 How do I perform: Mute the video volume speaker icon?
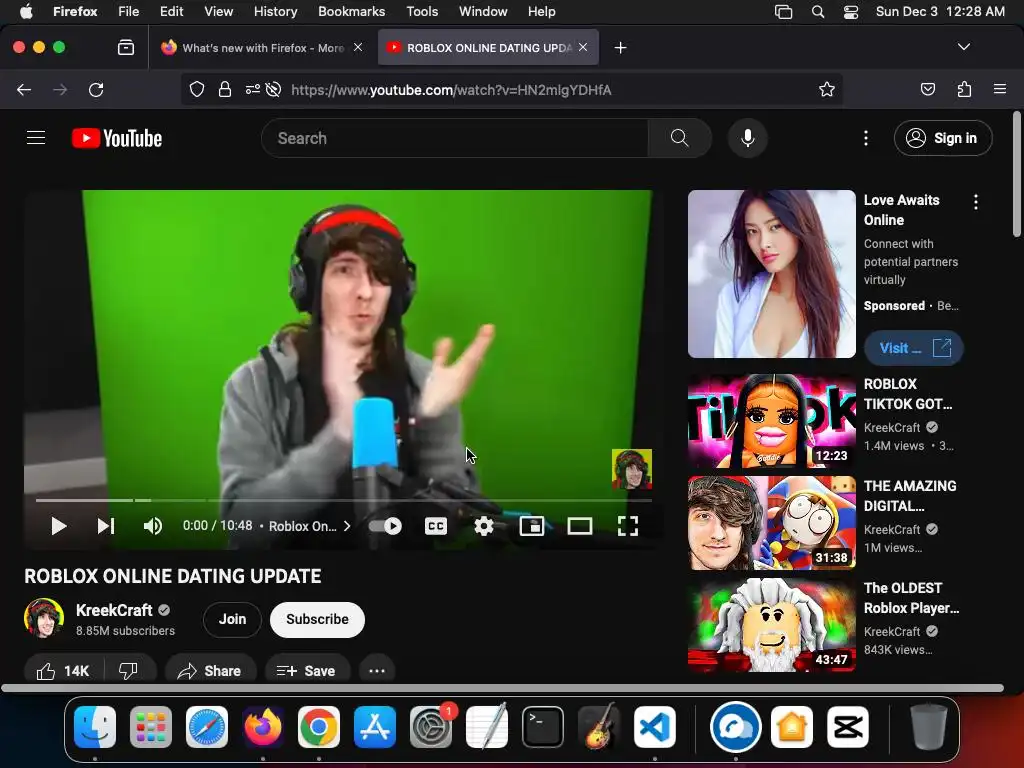(x=153, y=526)
